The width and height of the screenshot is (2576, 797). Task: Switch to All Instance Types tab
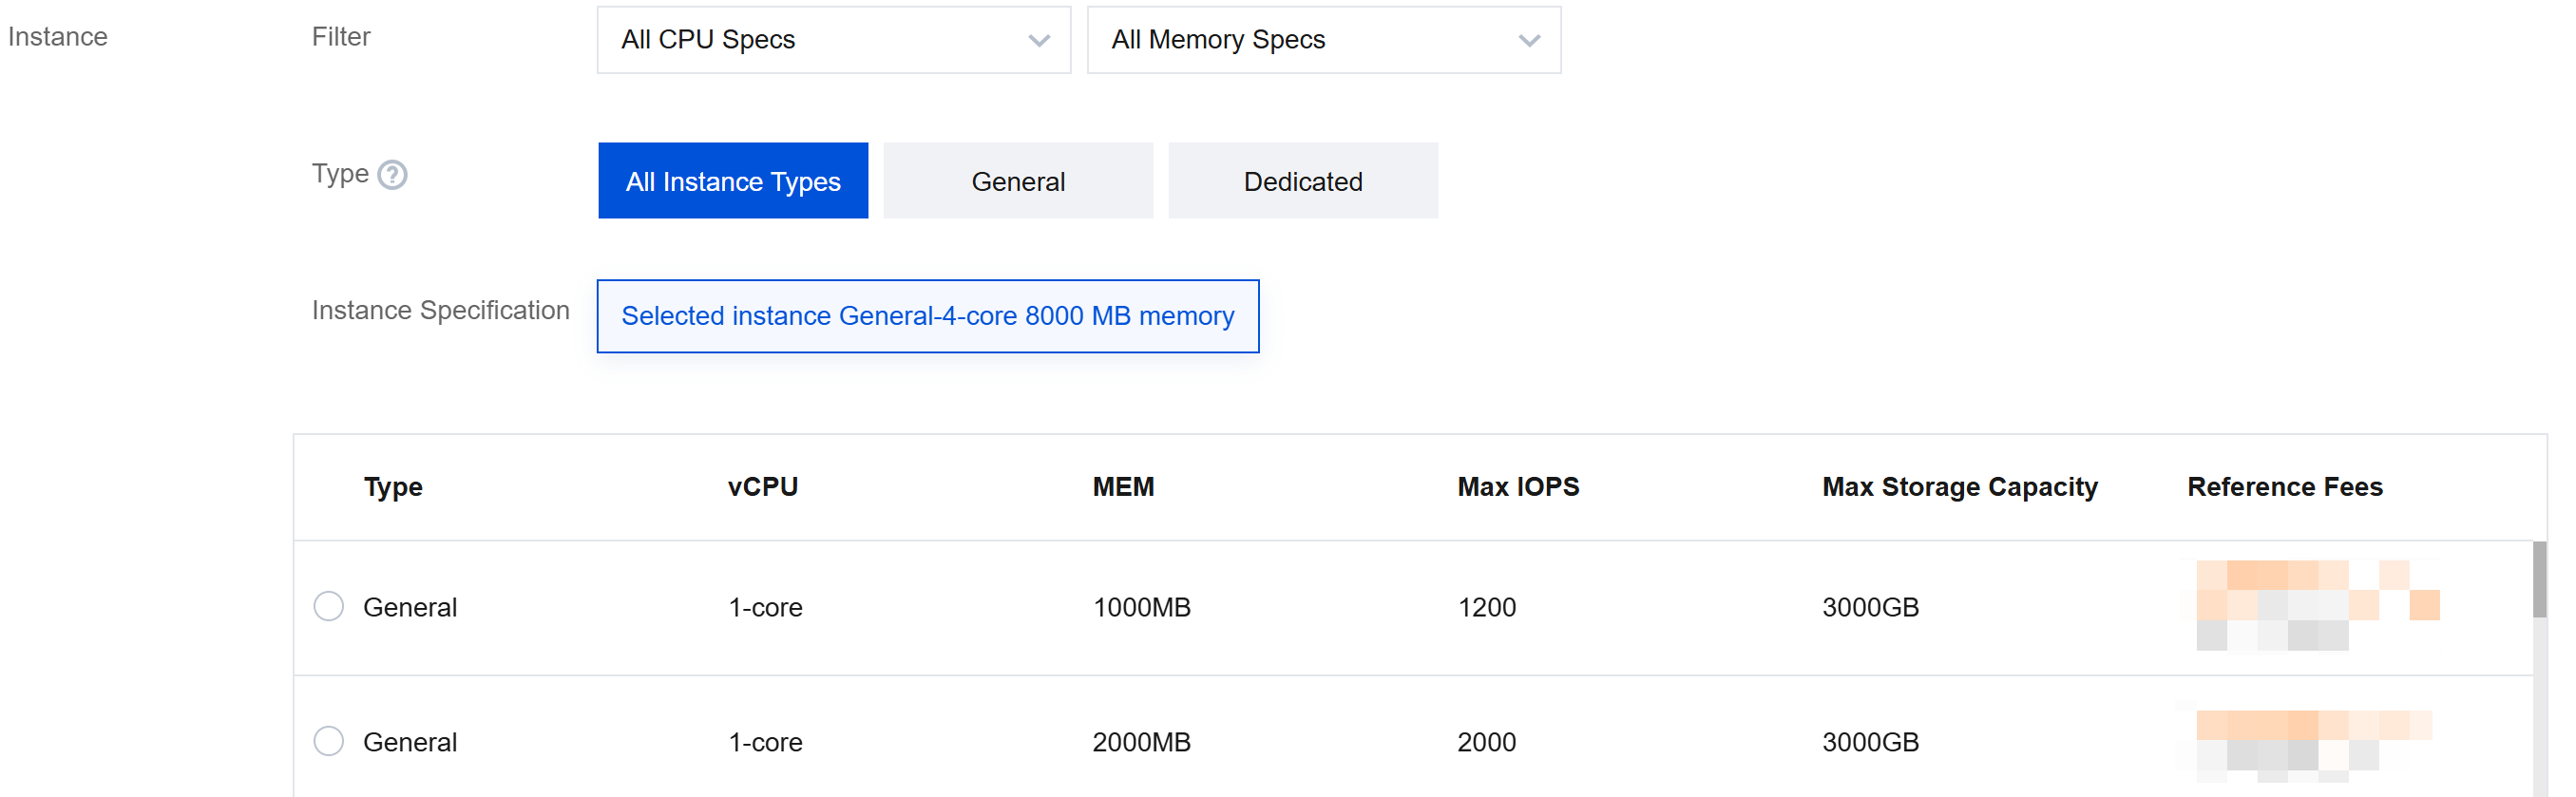(732, 181)
